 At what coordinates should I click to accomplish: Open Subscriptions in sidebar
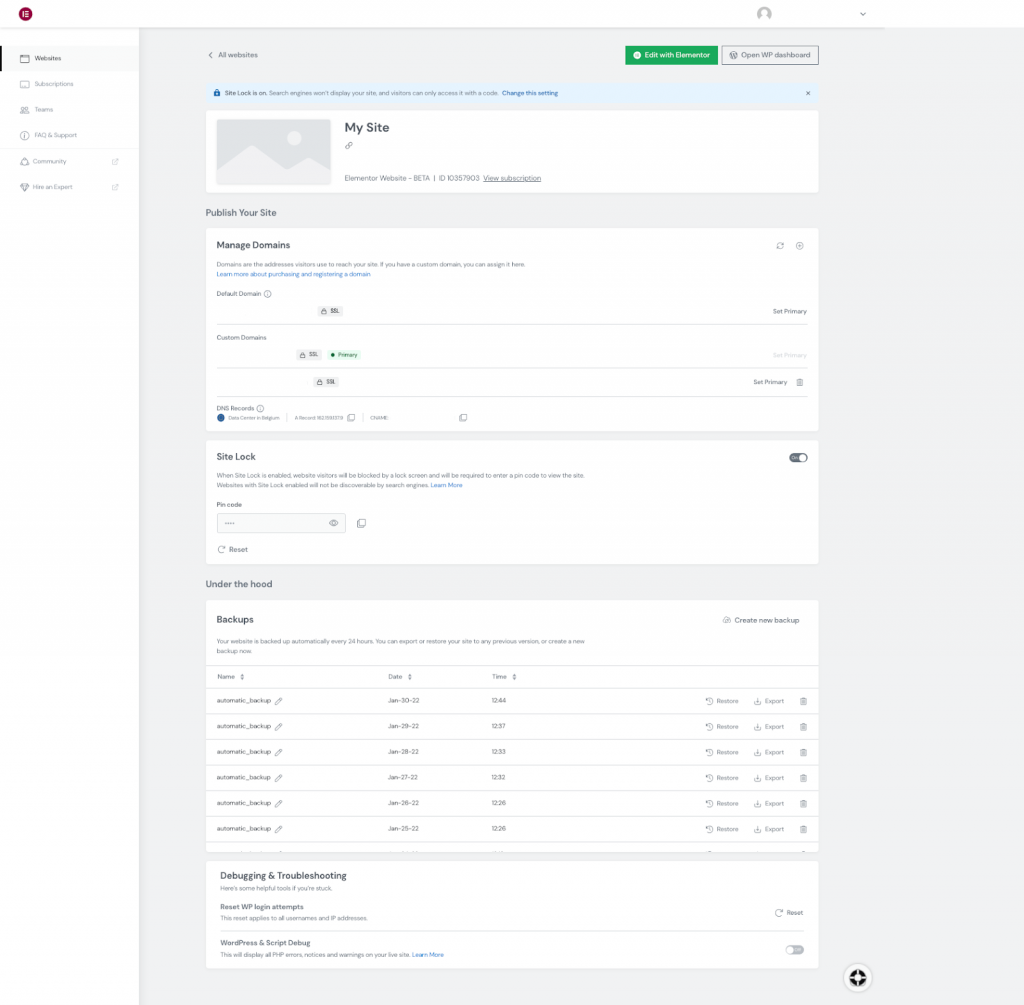click(x=53, y=84)
